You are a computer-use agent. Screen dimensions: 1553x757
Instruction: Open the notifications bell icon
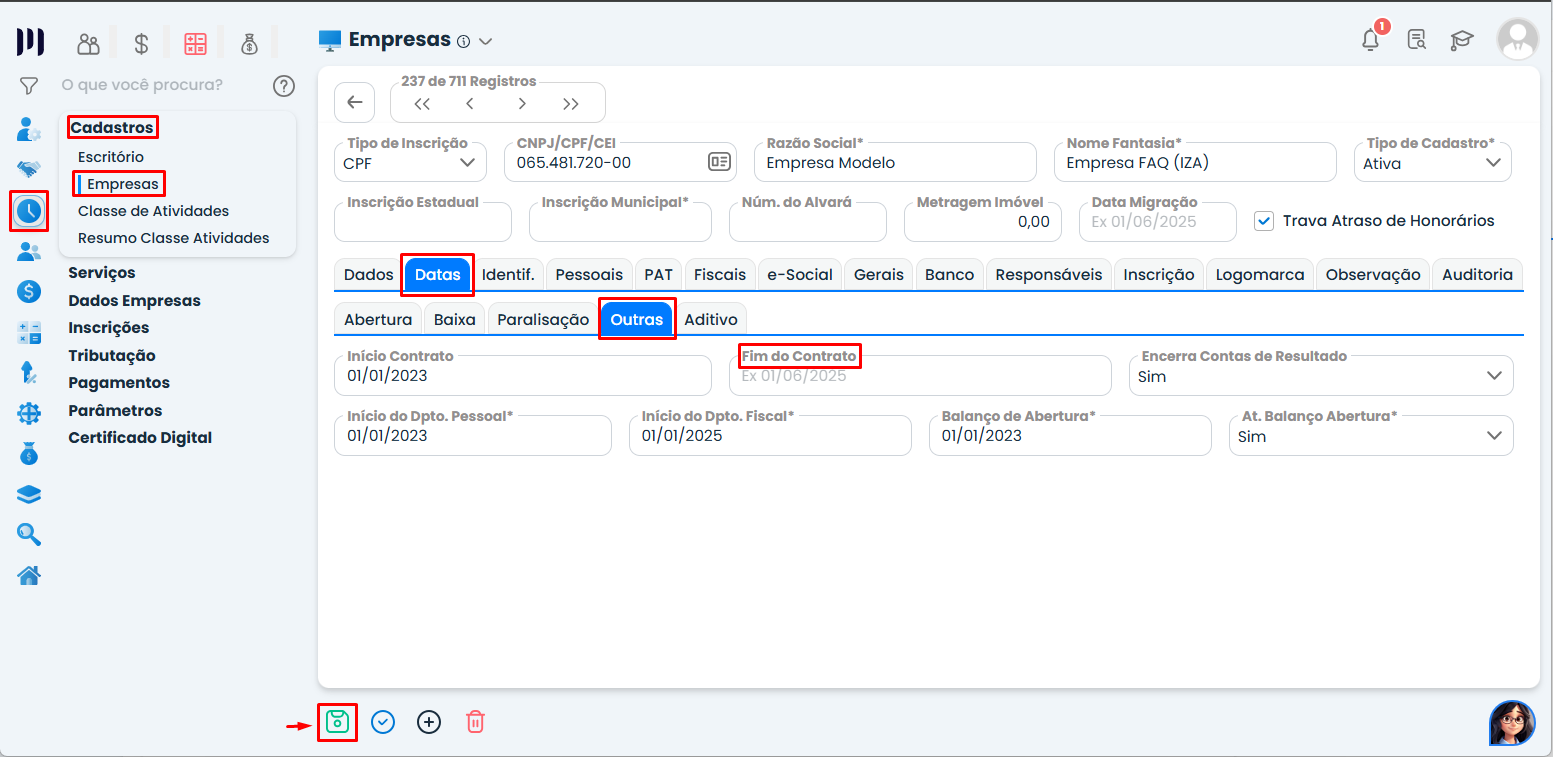[x=1371, y=40]
